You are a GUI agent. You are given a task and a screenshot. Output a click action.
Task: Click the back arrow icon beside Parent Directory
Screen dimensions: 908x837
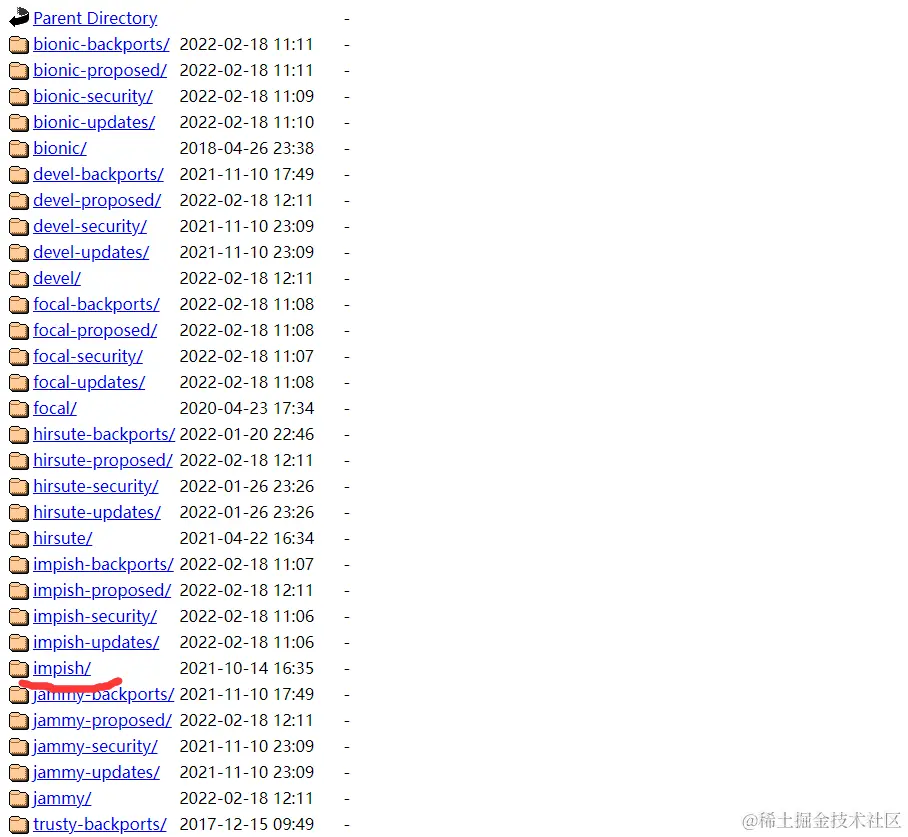pyautogui.click(x=19, y=17)
